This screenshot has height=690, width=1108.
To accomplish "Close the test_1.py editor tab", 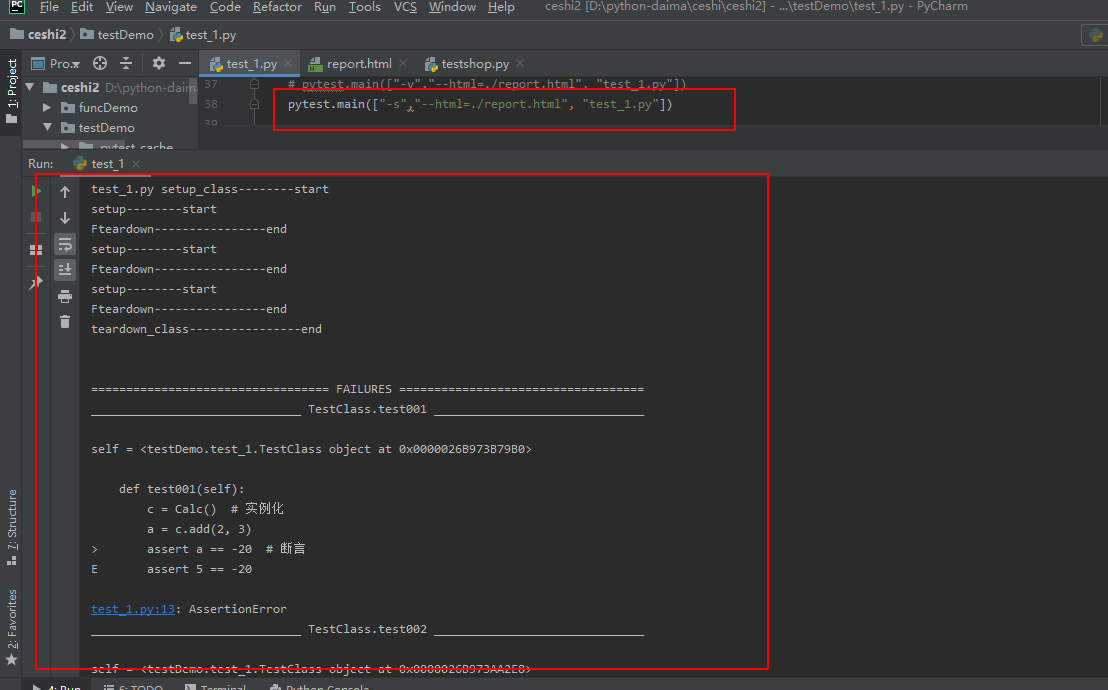I will pos(288,63).
